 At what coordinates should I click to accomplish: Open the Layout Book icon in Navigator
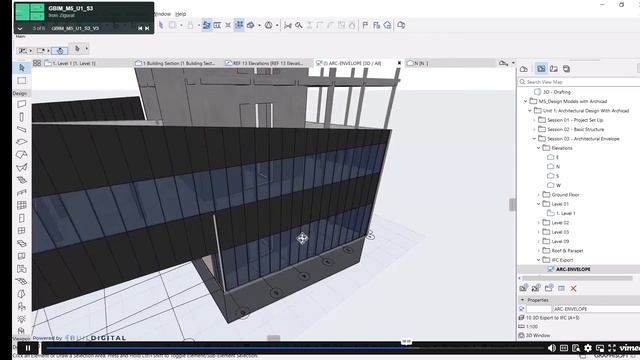point(554,69)
